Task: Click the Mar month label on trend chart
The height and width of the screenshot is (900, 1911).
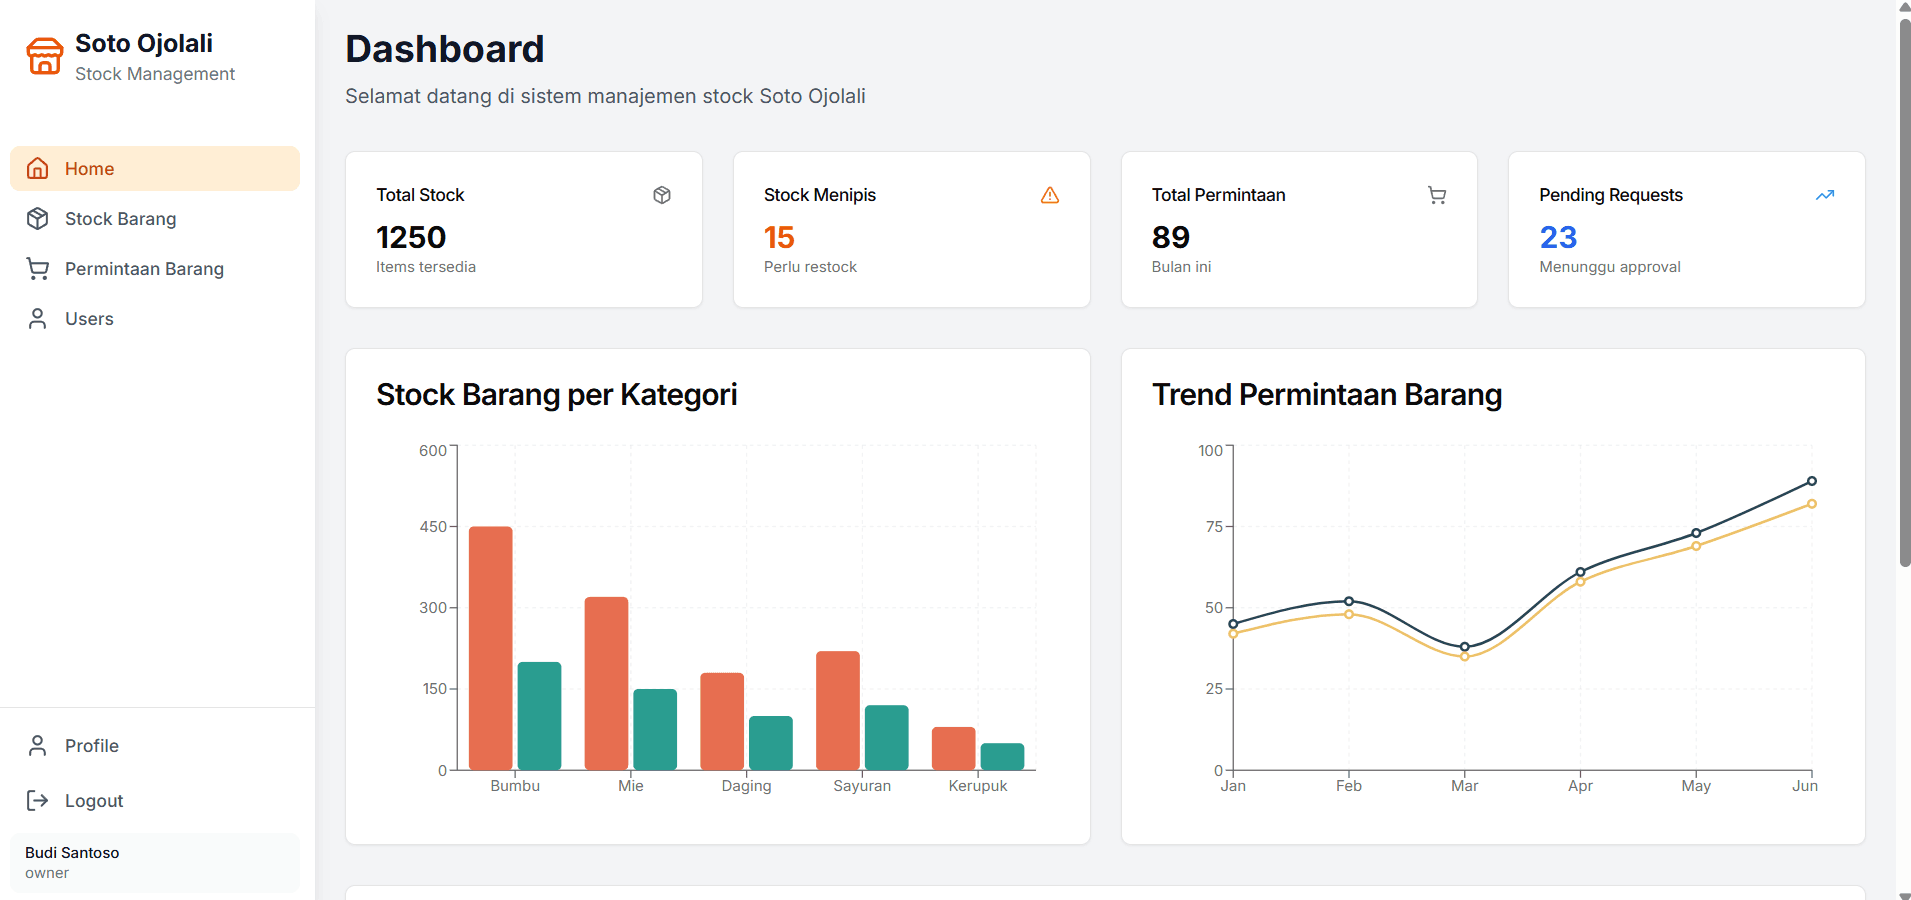Action: pos(1464,786)
